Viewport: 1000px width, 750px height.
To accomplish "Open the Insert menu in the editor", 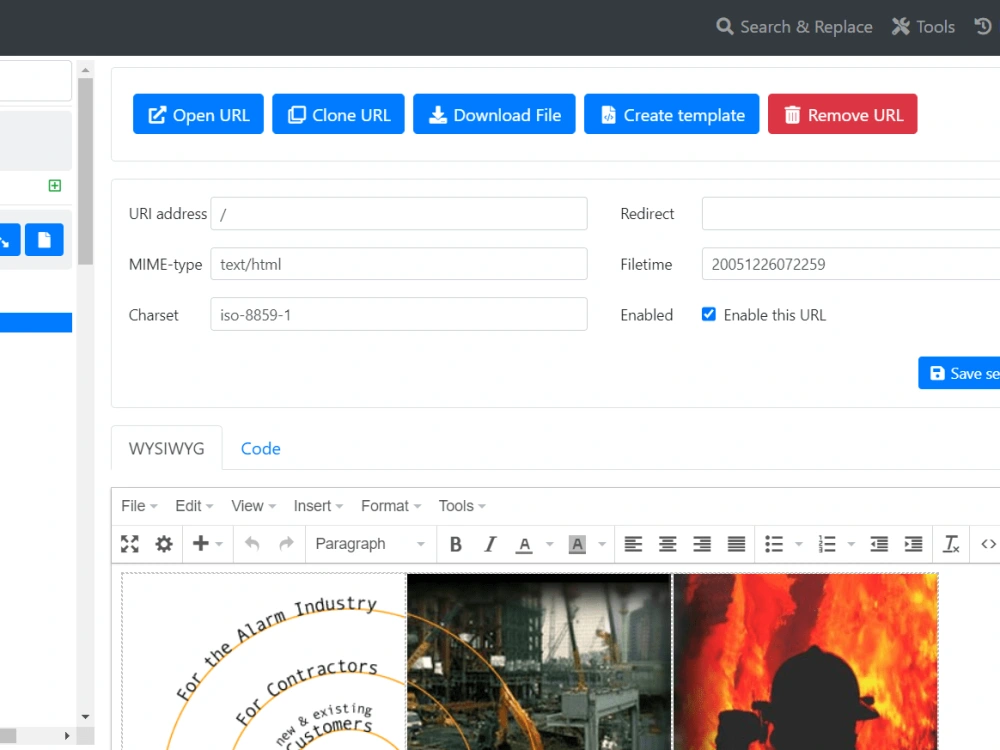I will 313,506.
